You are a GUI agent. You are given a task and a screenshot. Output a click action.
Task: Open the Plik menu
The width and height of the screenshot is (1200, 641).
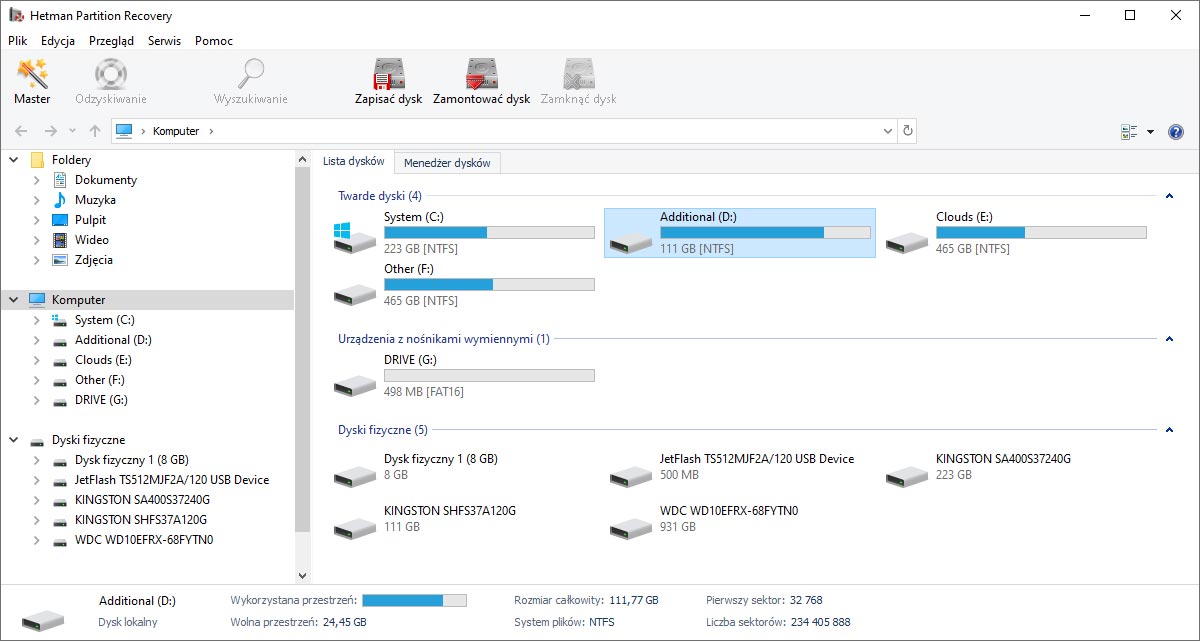pos(17,41)
